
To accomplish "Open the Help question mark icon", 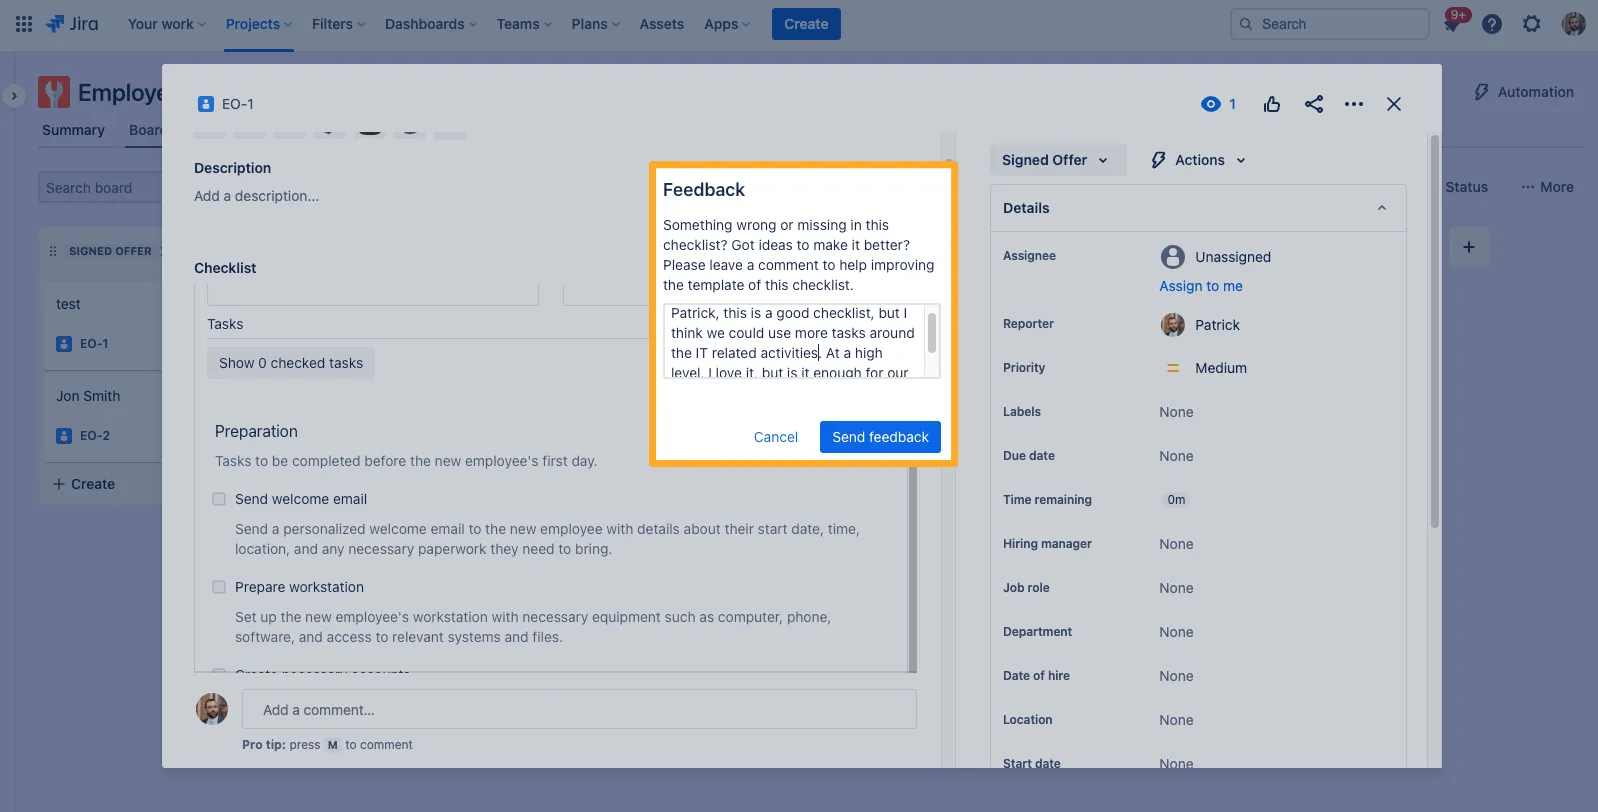I will (x=1491, y=24).
